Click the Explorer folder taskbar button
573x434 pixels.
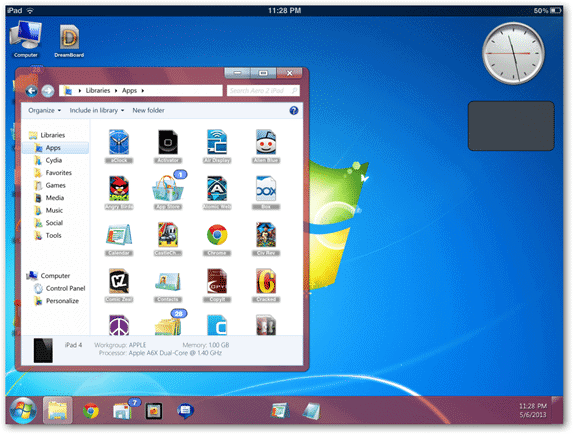click(57, 411)
